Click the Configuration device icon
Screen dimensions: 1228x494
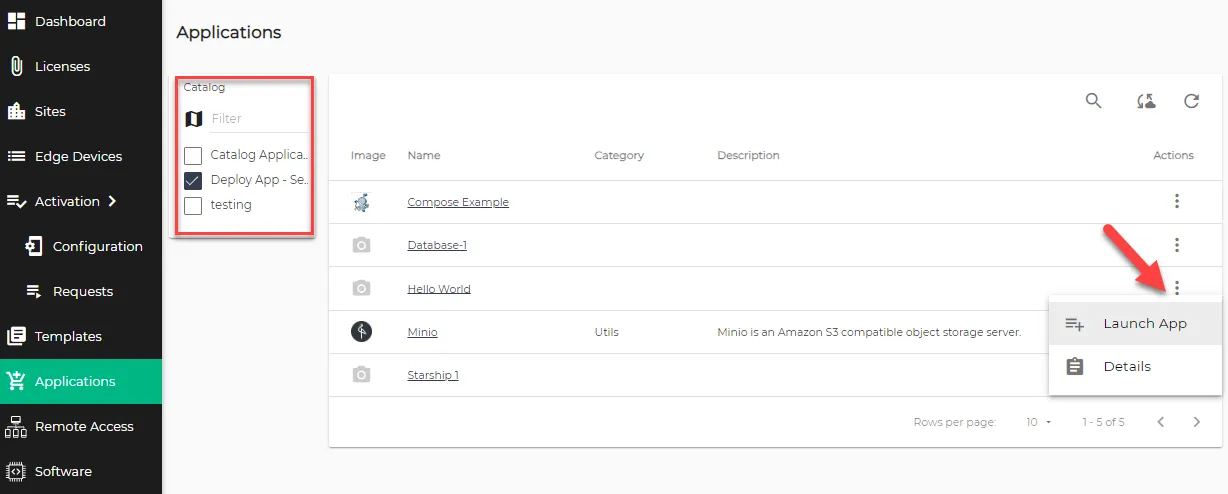pos(34,246)
